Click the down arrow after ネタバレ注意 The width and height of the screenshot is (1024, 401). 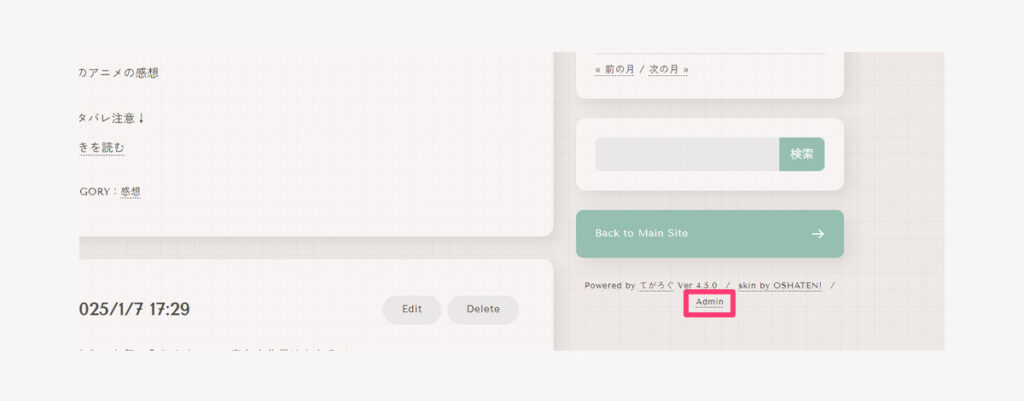(141, 118)
